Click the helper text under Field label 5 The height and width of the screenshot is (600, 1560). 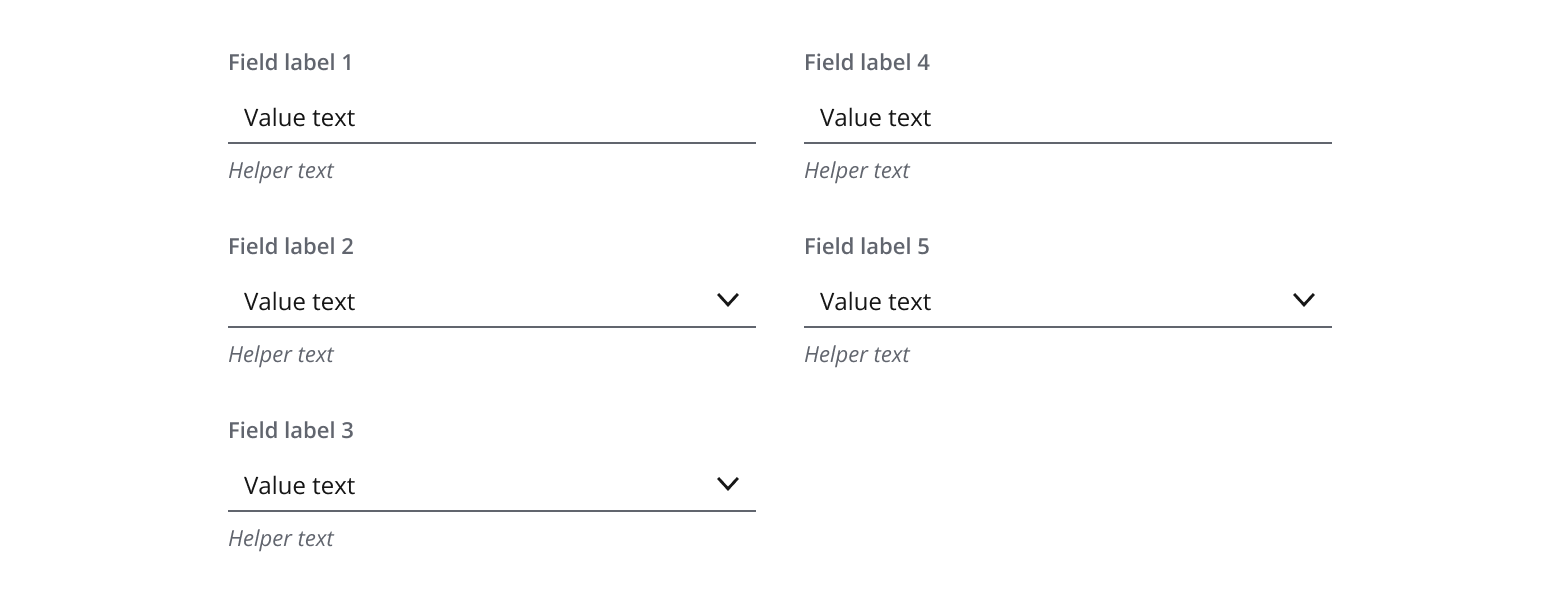coord(857,355)
